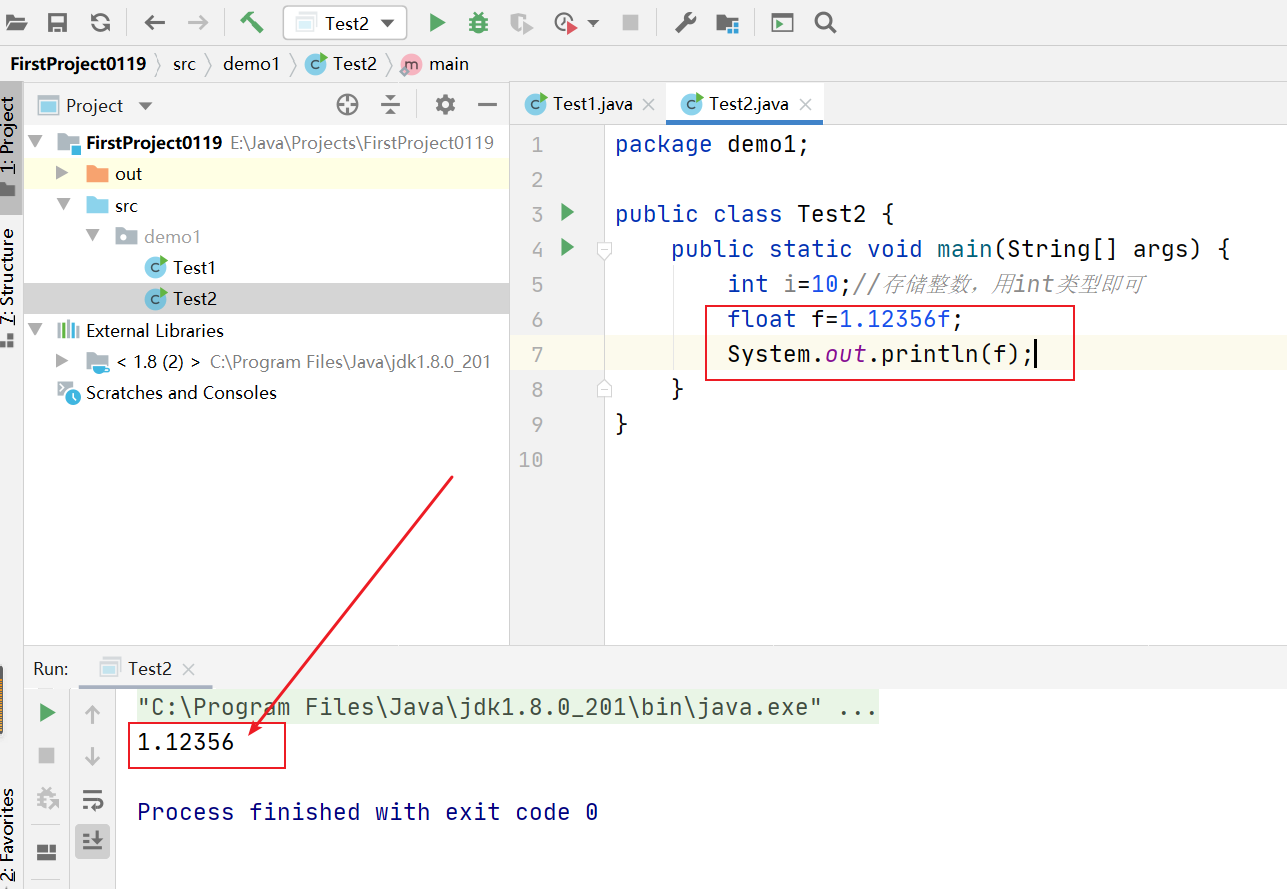
Task: Click the Test2 class breadcrumb
Action: tap(342, 64)
